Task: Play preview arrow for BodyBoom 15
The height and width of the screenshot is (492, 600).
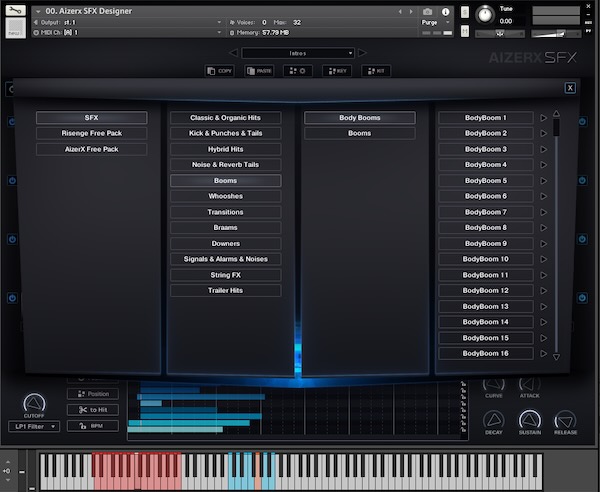Action: pyautogui.click(x=543, y=338)
